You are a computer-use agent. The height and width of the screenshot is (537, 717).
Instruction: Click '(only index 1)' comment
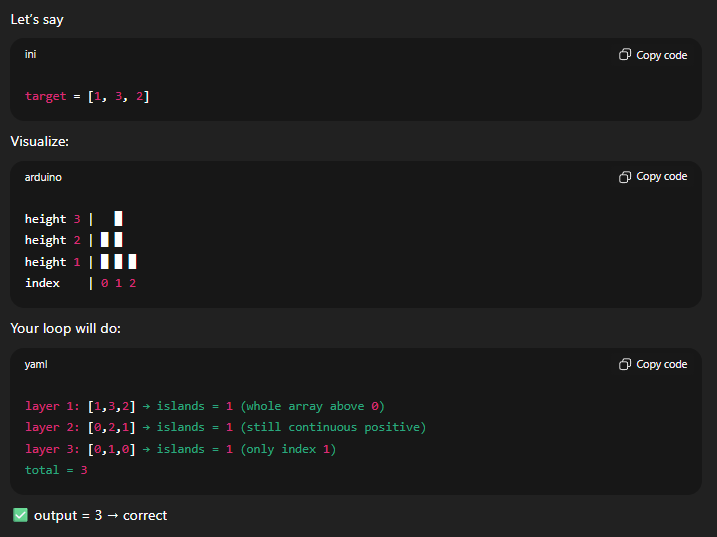(x=288, y=449)
